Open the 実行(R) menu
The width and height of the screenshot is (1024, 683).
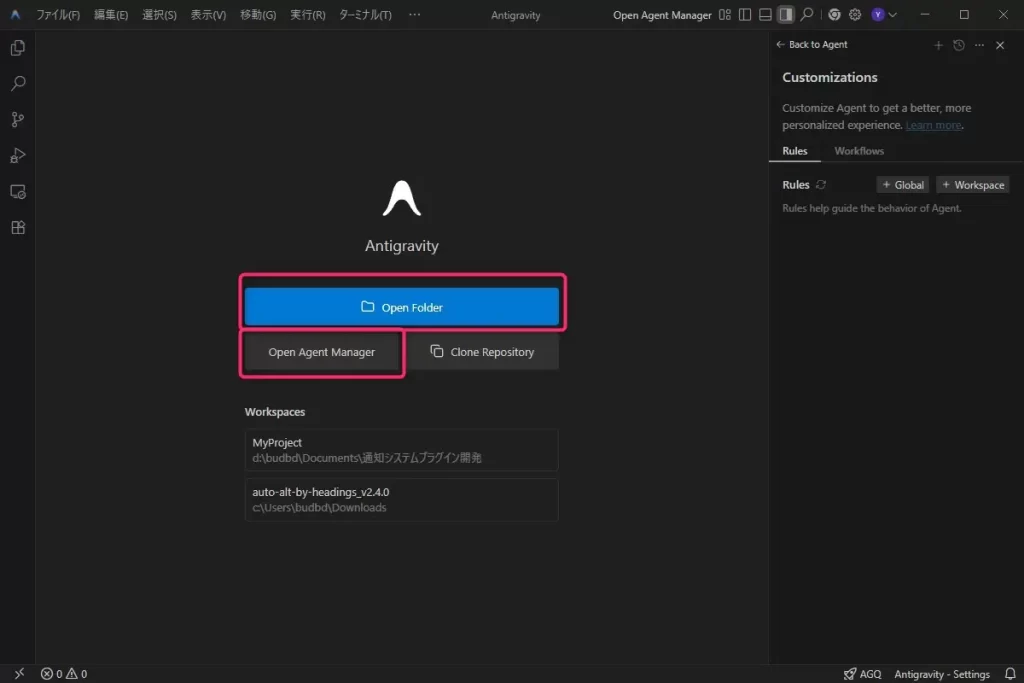(x=308, y=14)
